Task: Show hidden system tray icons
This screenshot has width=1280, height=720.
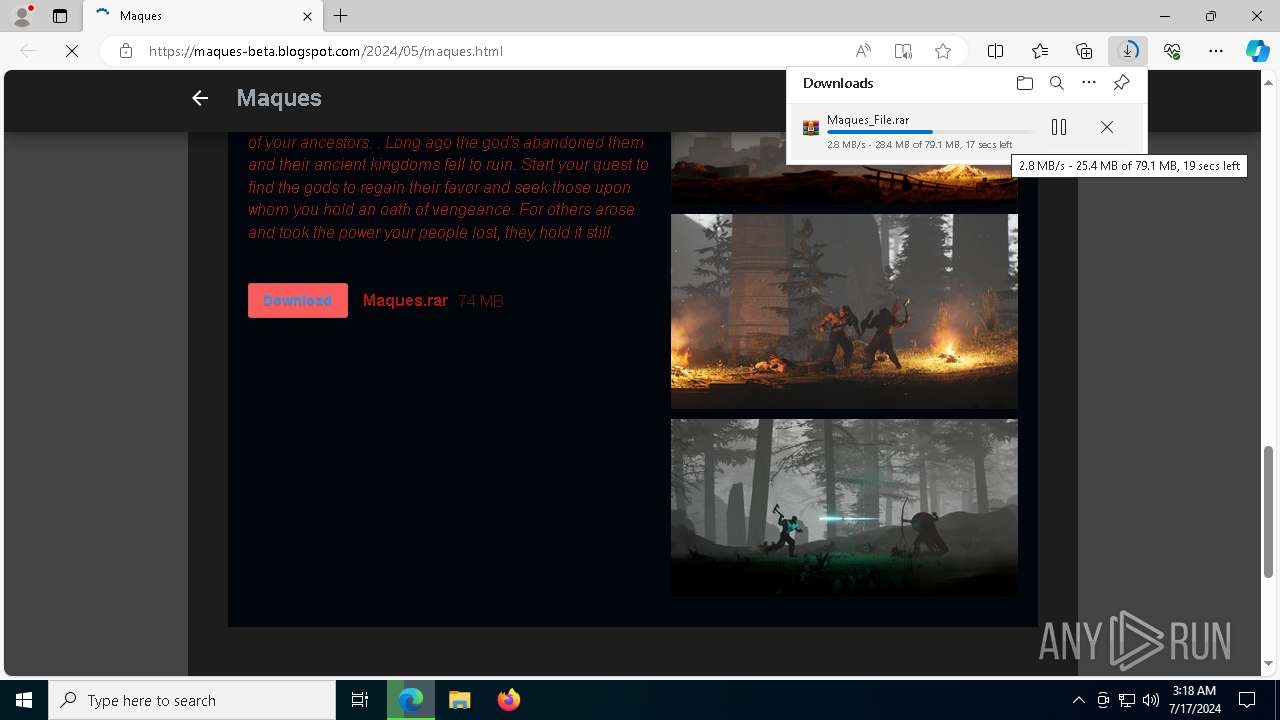Action: [x=1078, y=700]
